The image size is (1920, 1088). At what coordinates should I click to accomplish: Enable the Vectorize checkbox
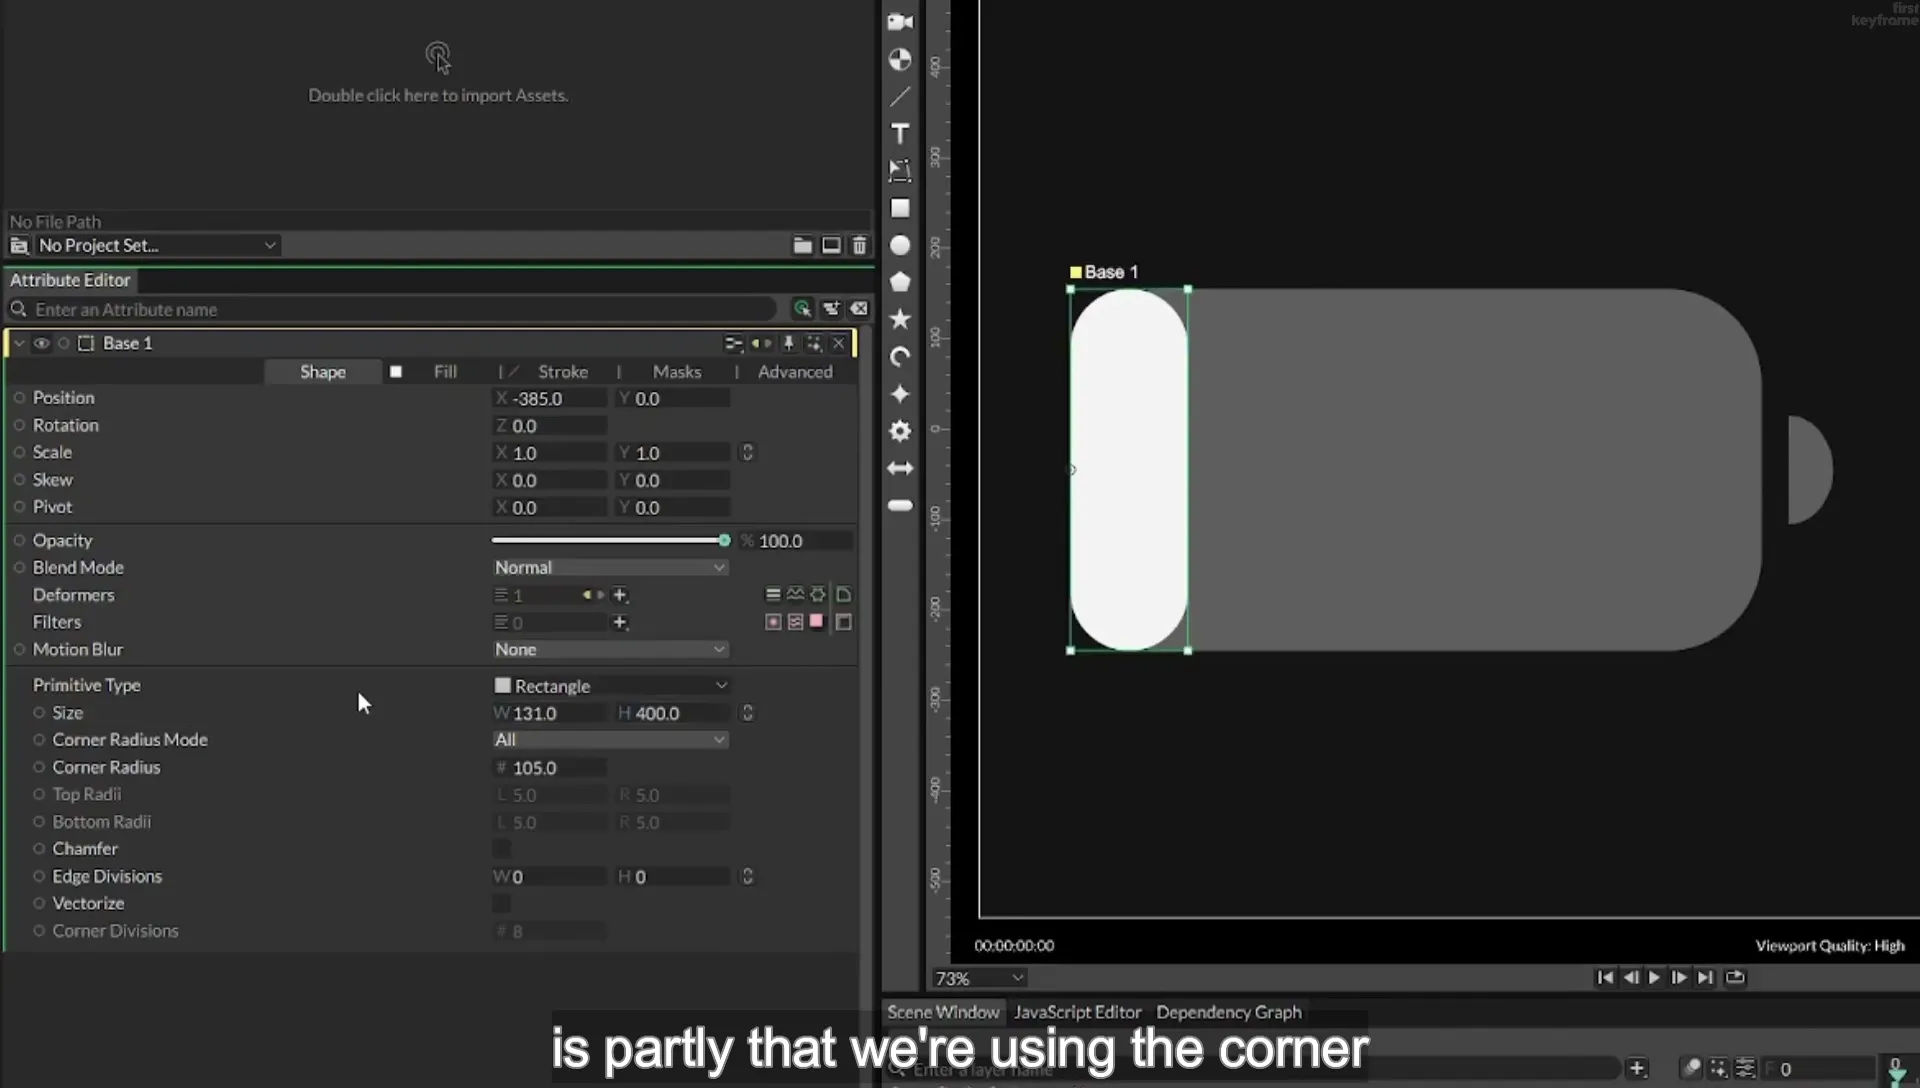[502, 903]
